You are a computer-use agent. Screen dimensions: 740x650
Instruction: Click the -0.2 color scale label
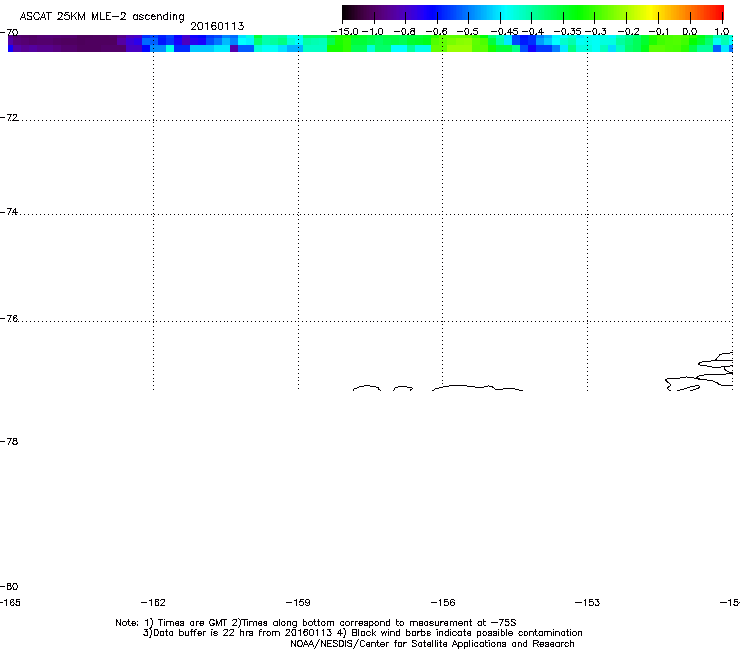(629, 32)
